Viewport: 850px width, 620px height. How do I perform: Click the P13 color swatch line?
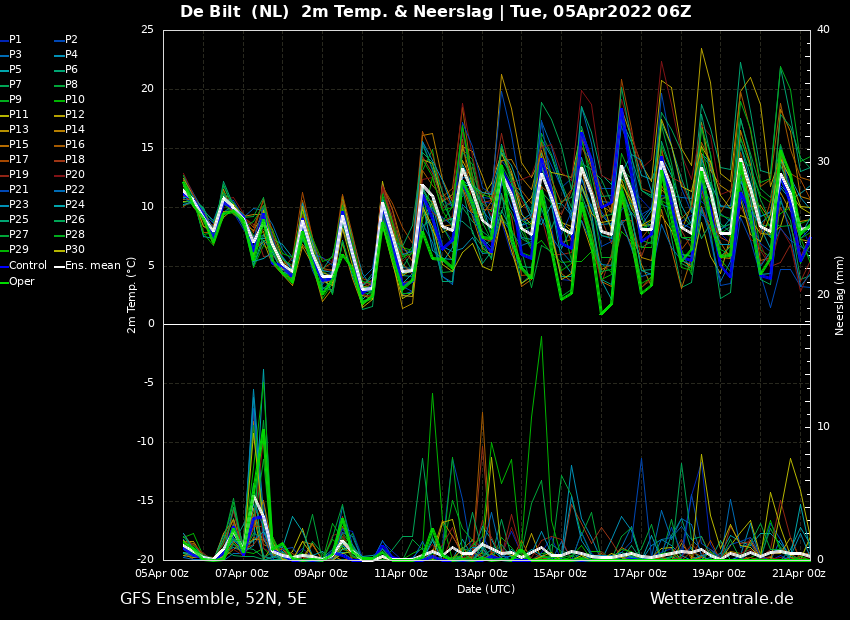pyautogui.click(x=4, y=130)
